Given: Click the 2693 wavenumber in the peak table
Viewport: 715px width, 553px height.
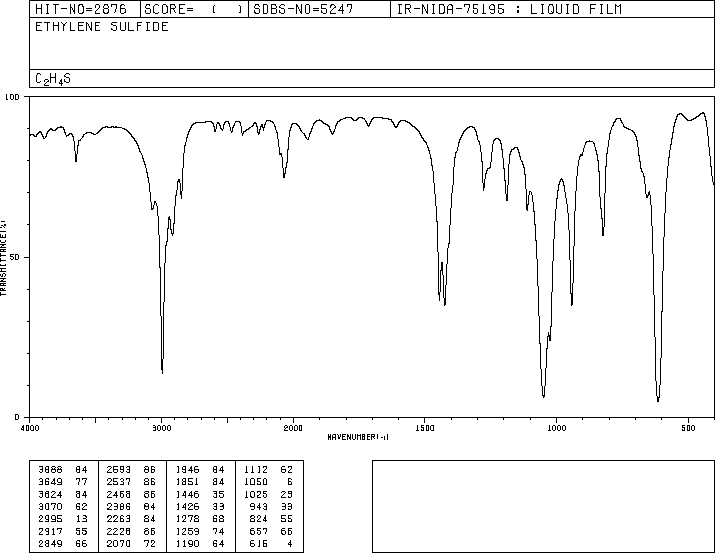Looking at the screenshot, I should coord(119,470).
